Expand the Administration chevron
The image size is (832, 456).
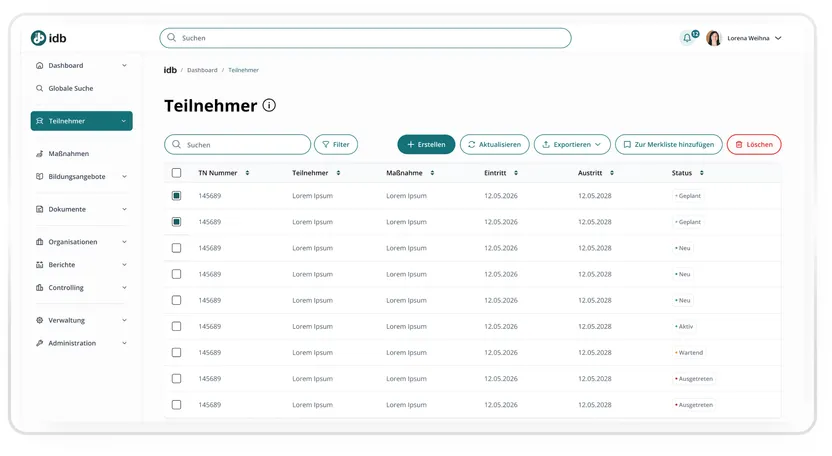(124, 343)
